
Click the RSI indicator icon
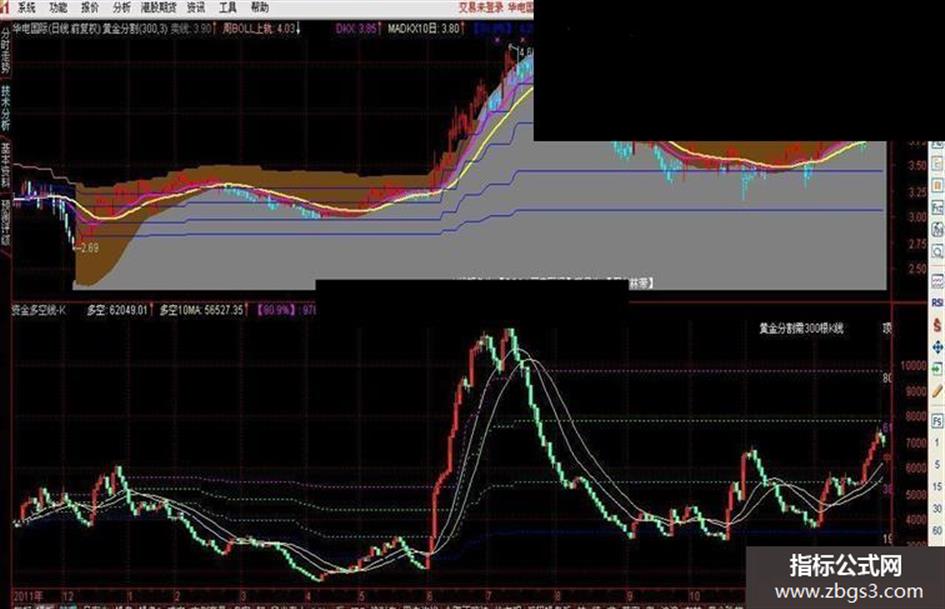[937, 302]
